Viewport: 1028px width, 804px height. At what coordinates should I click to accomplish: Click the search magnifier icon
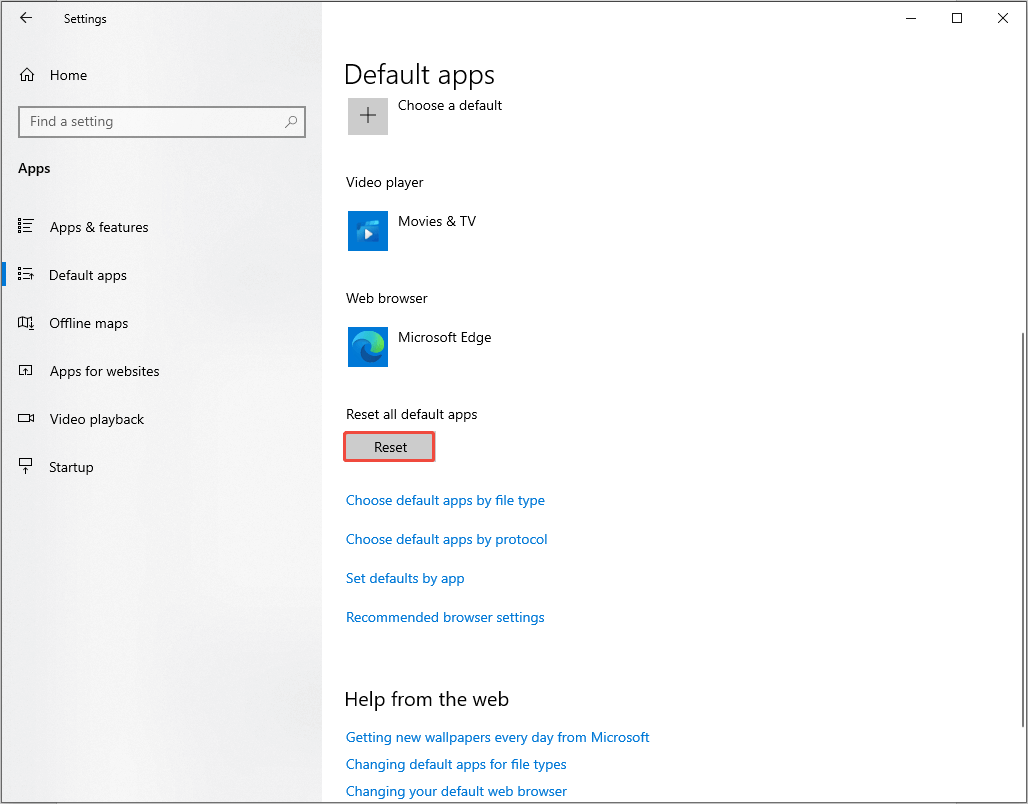(x=291, y=122)
